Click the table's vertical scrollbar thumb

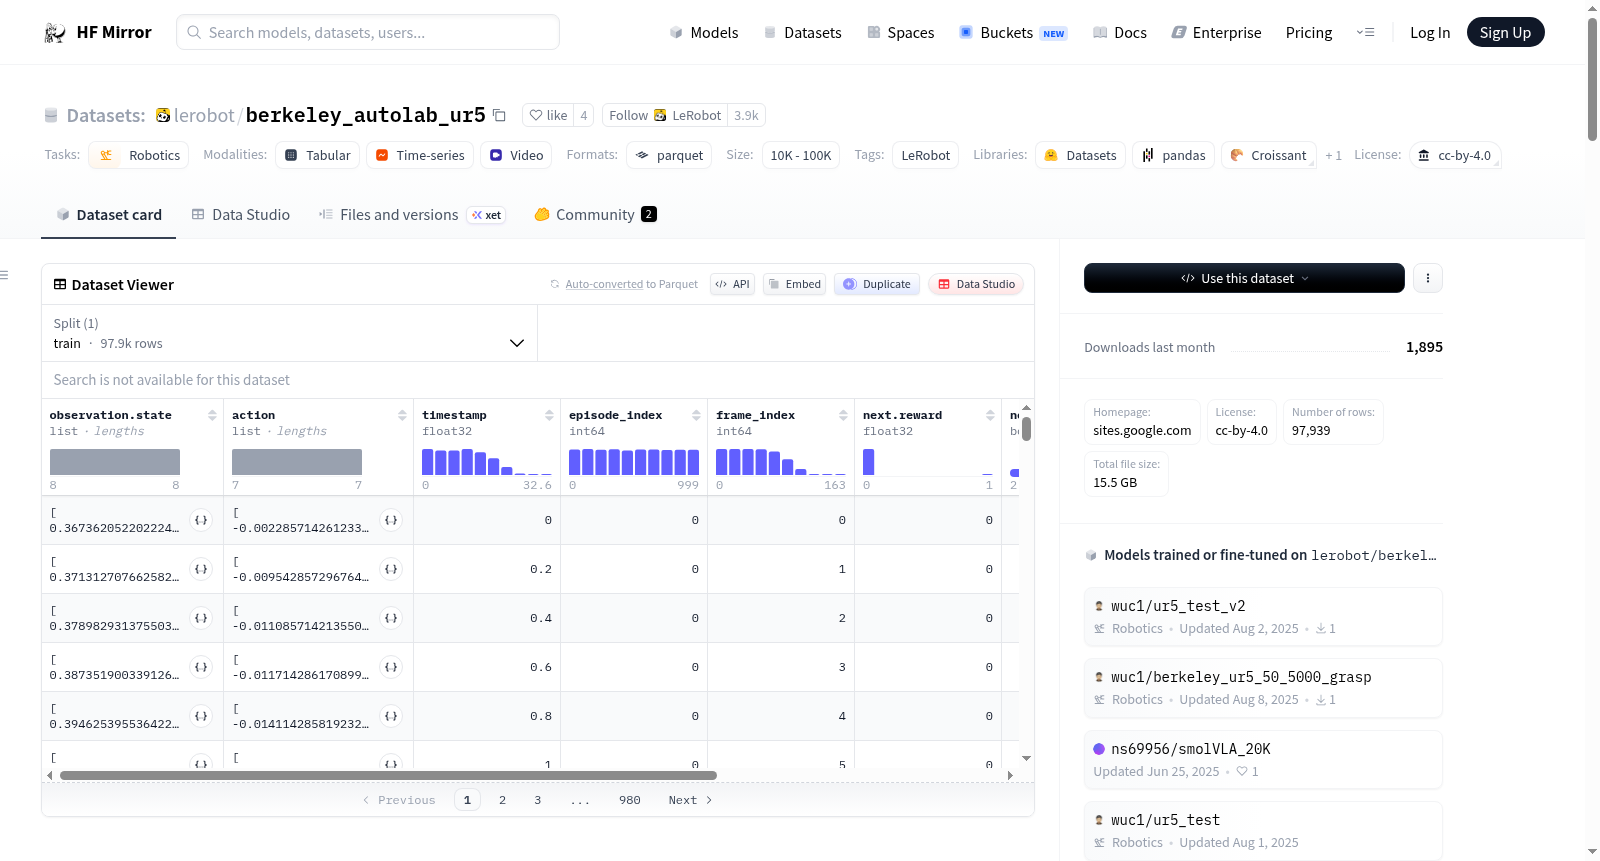[1026, 429]
